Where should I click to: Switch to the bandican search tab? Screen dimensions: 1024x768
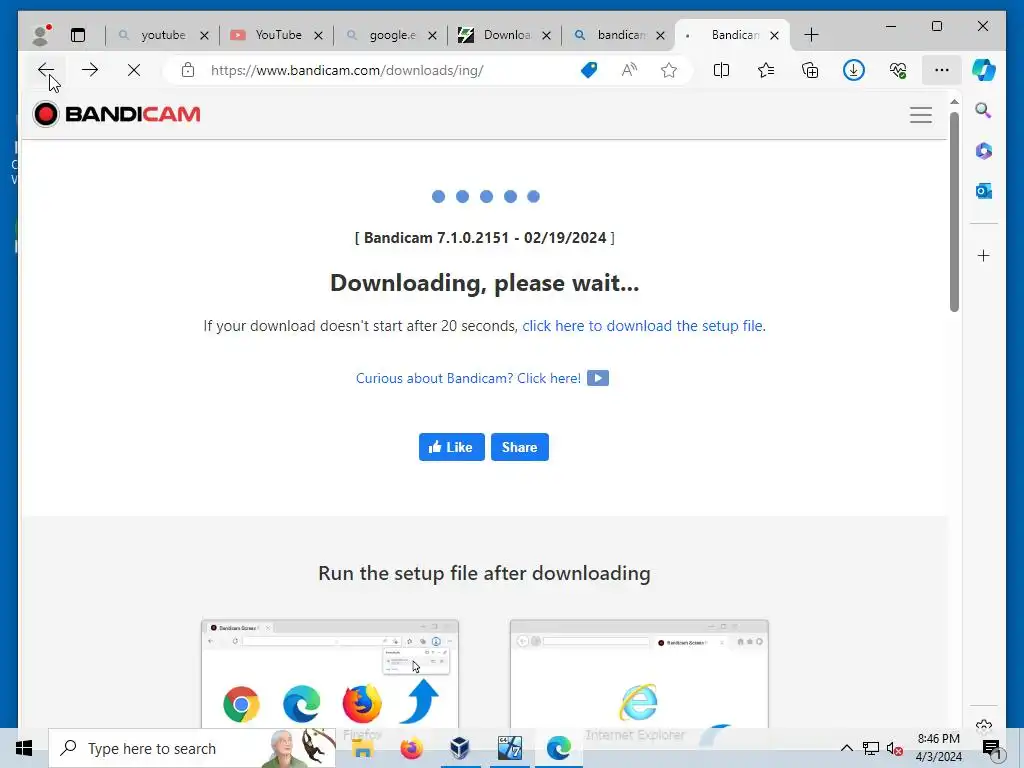(x=611, y=35)
